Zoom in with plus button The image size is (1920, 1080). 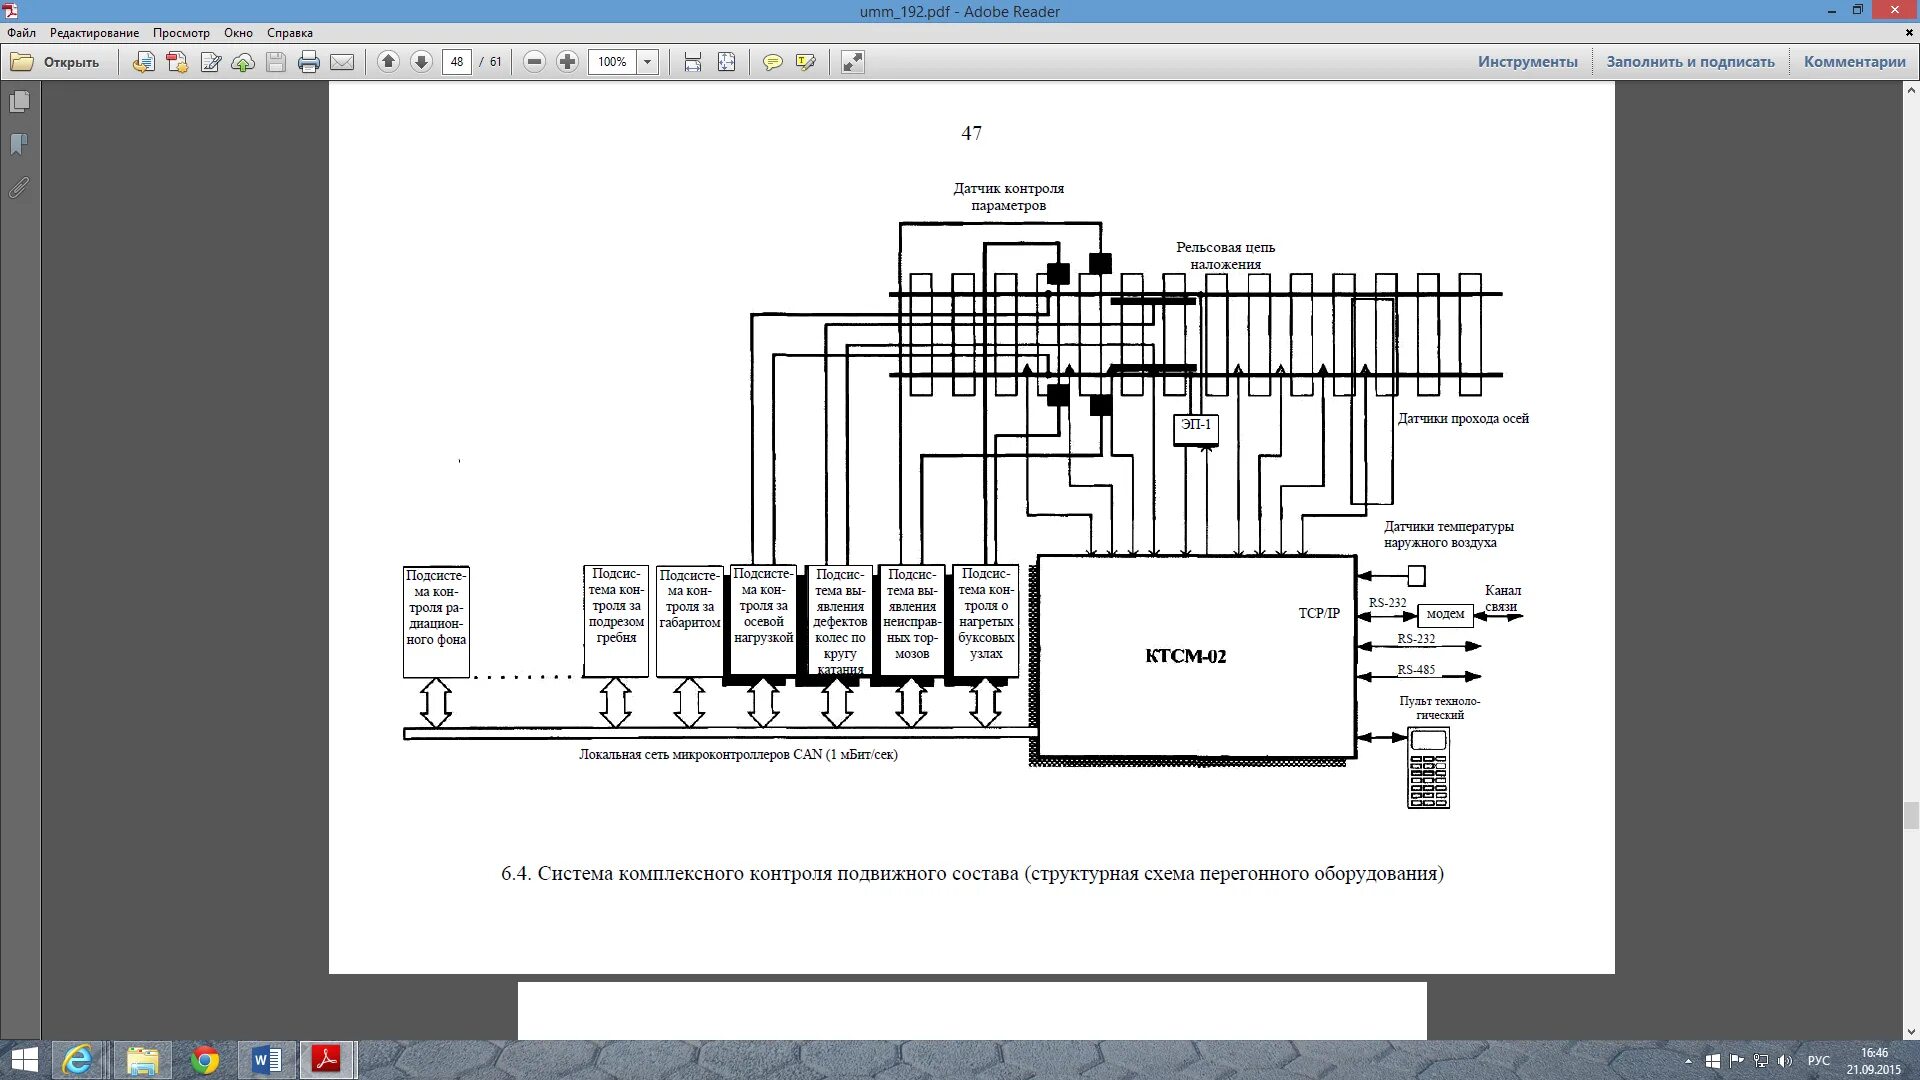click(567, 62)
